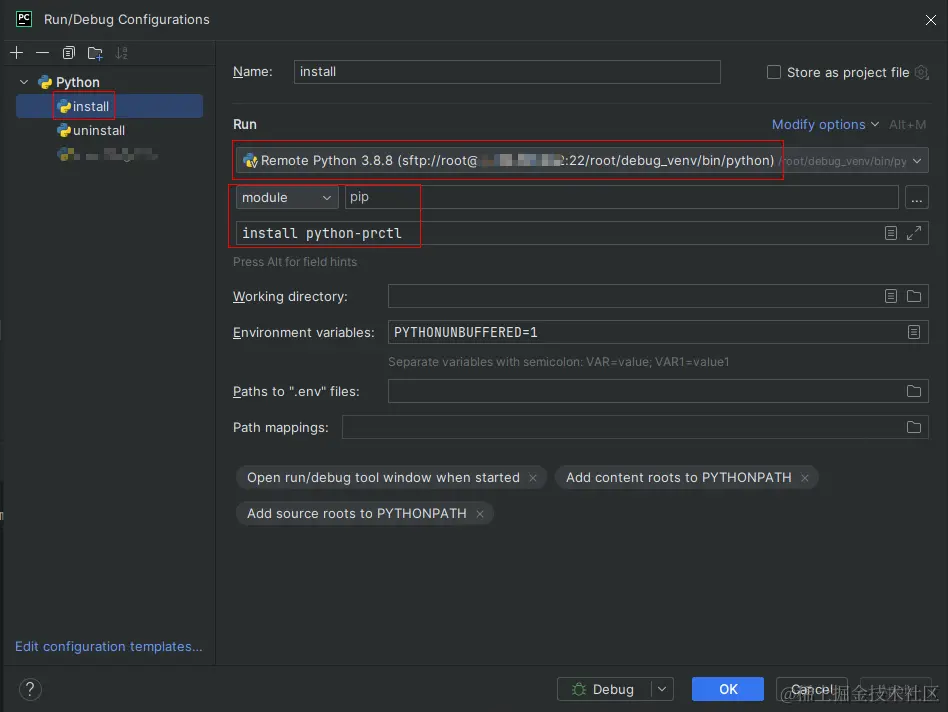
Task: Copy the selected configuration
Action: [x=68, y=53]
